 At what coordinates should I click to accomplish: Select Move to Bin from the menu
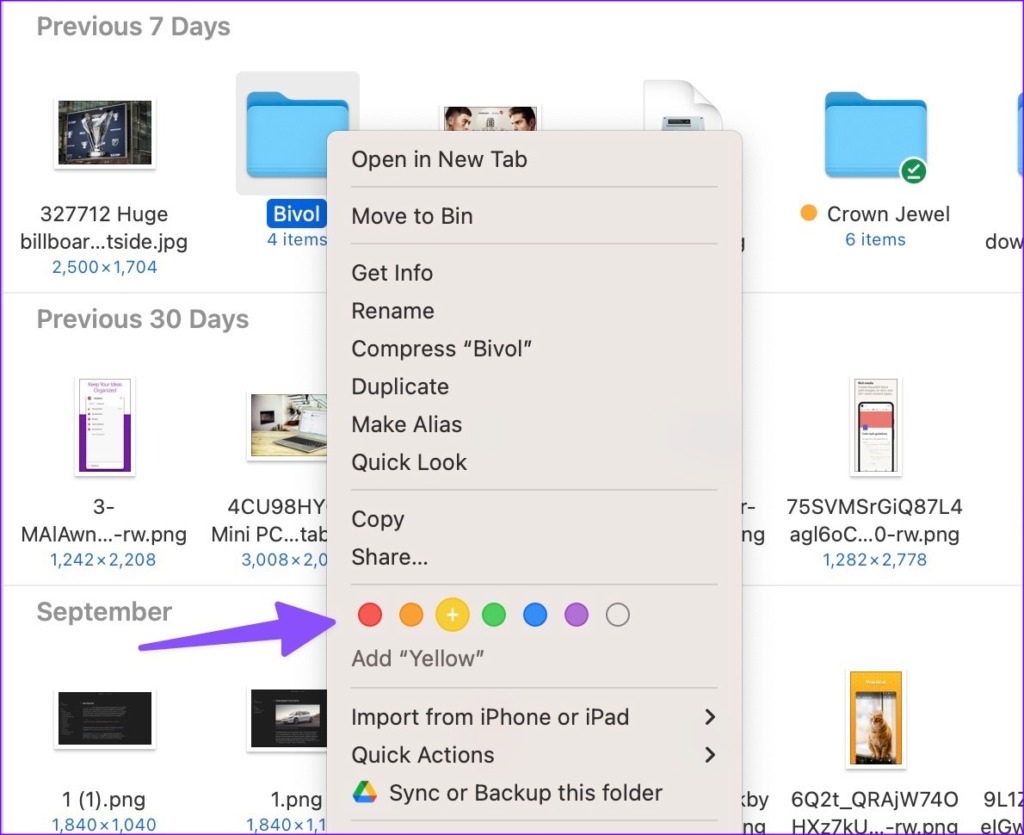coord(412,215)
